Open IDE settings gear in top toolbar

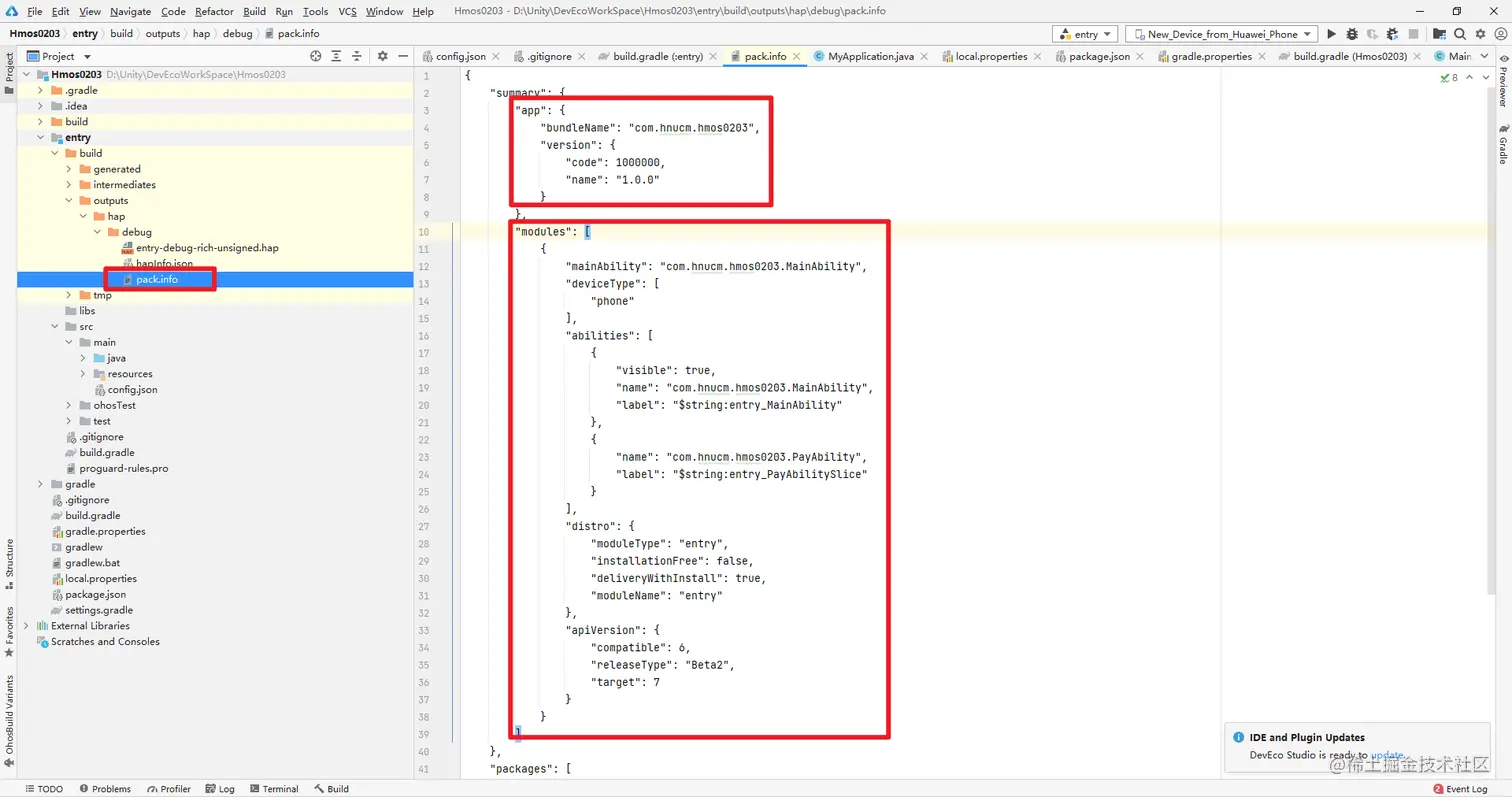pyautogui.click(x=1480, y=34)
